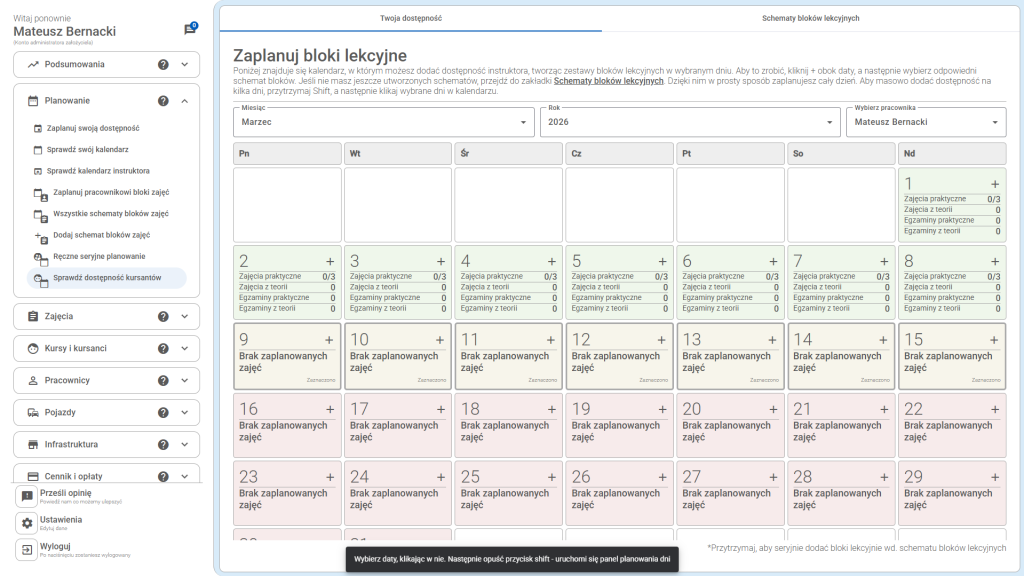Open the Rok year dropdown

[690, 122]
